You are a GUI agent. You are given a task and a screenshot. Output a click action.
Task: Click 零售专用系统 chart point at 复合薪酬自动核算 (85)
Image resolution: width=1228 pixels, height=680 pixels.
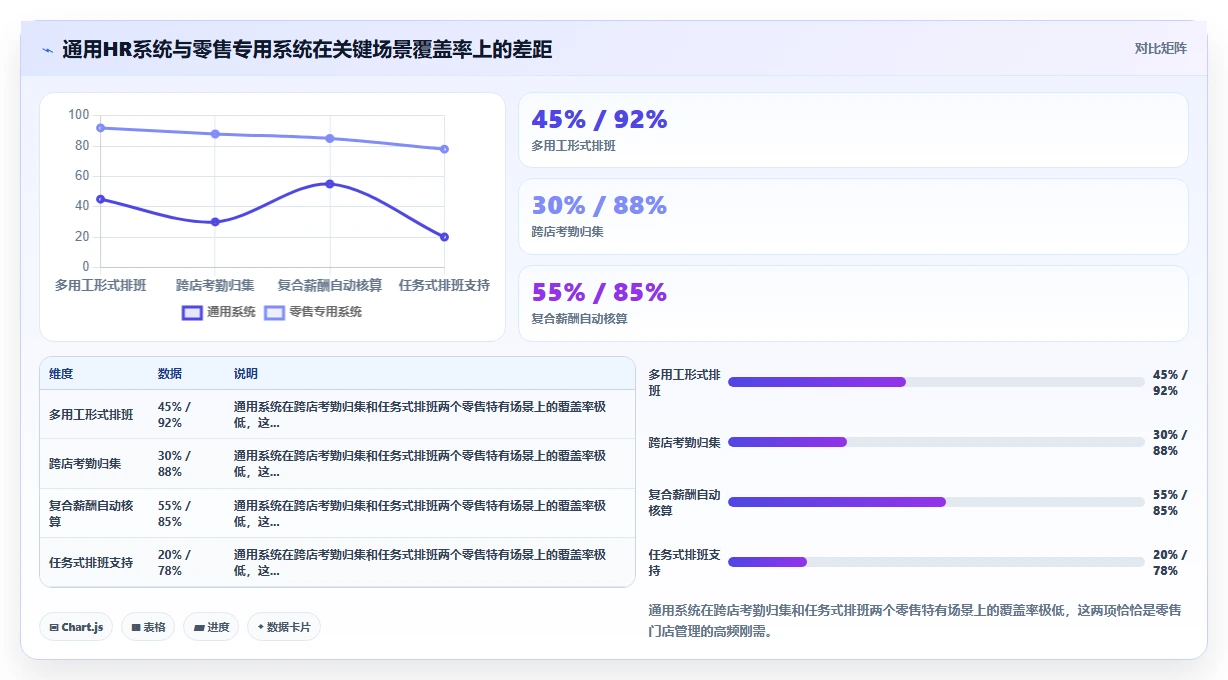click(330, 138)
